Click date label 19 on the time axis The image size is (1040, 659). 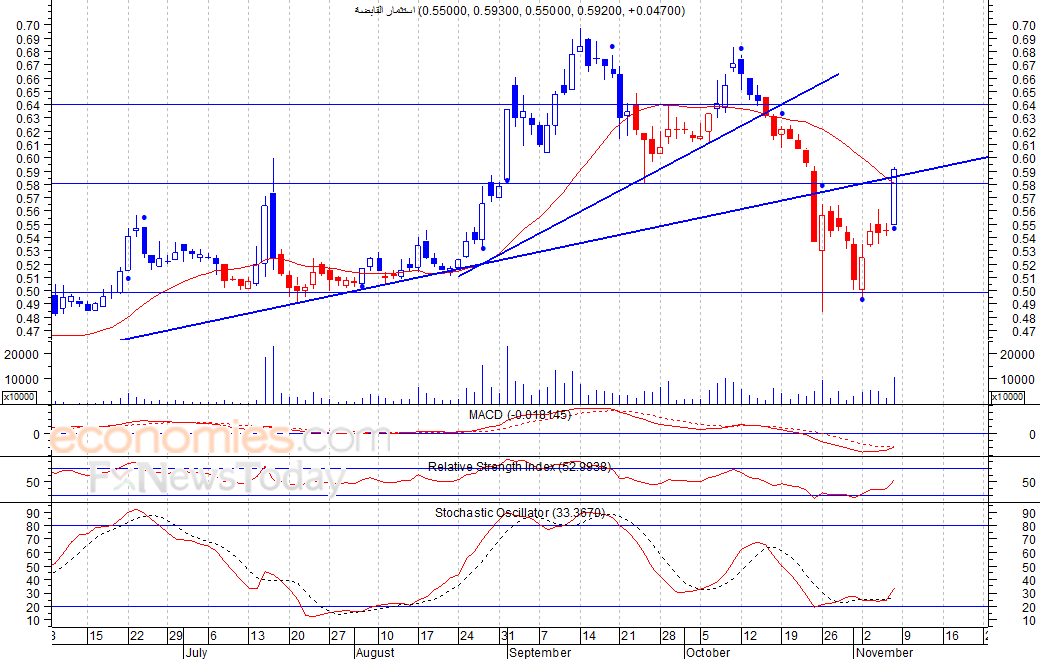[x=790, y=636]
